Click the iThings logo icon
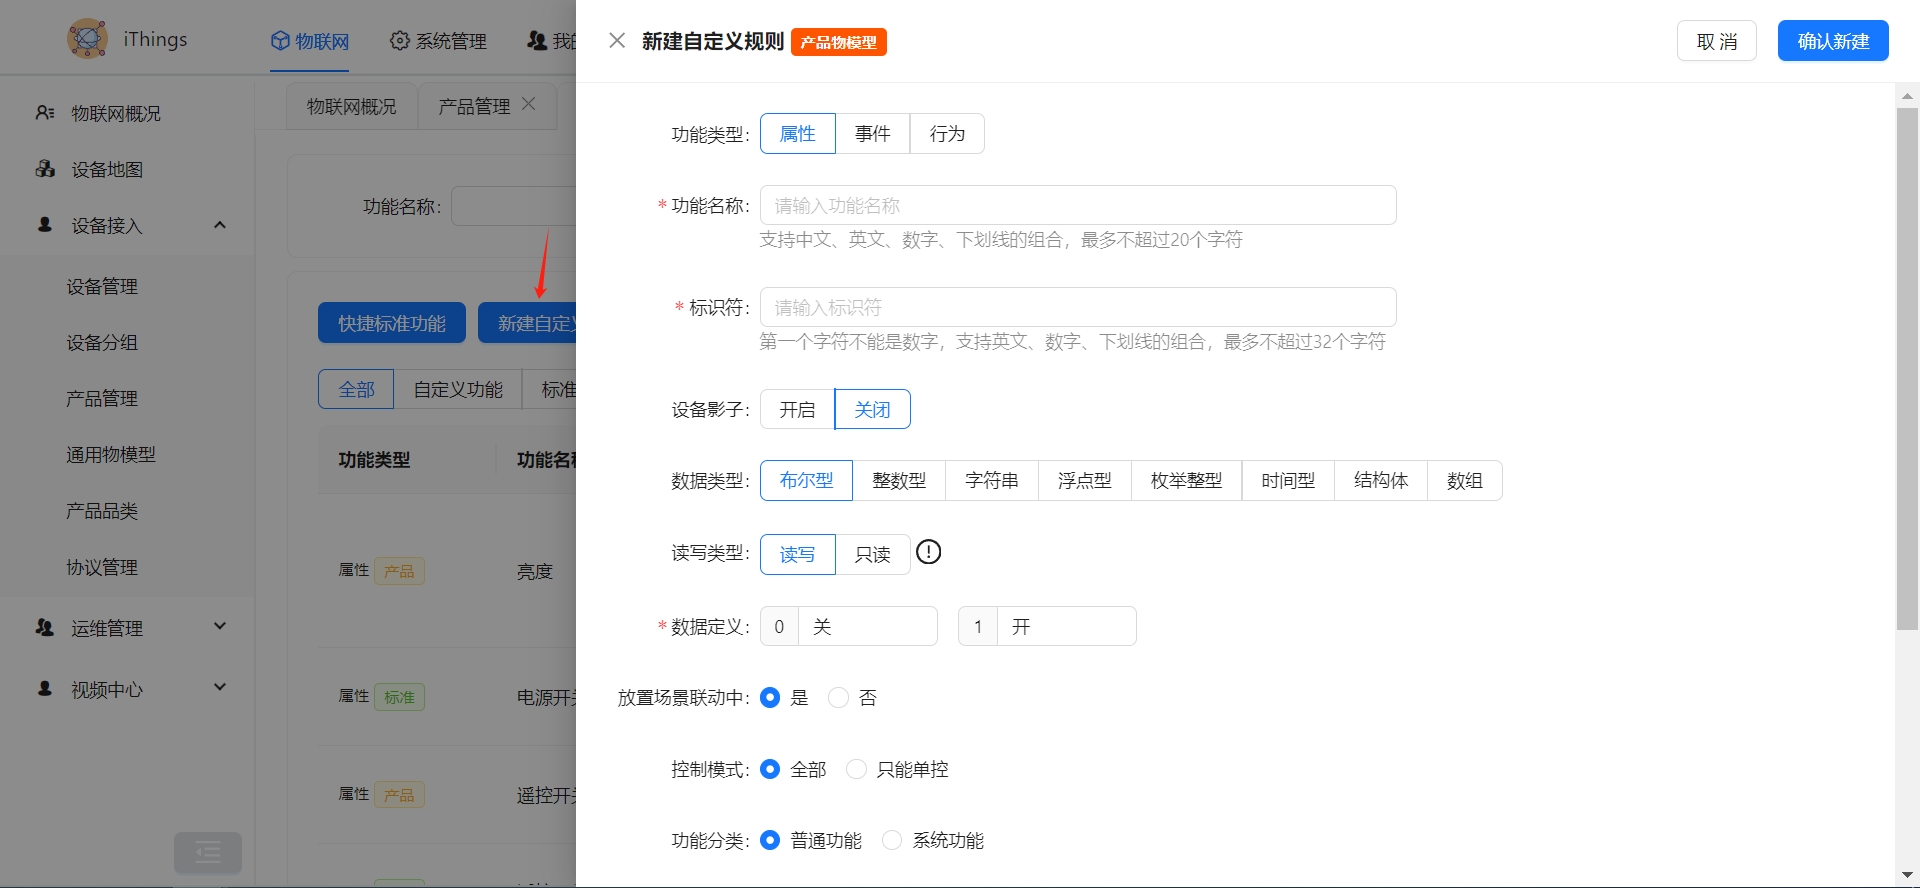The image size is (1920, 888). (x=87, y=39)
